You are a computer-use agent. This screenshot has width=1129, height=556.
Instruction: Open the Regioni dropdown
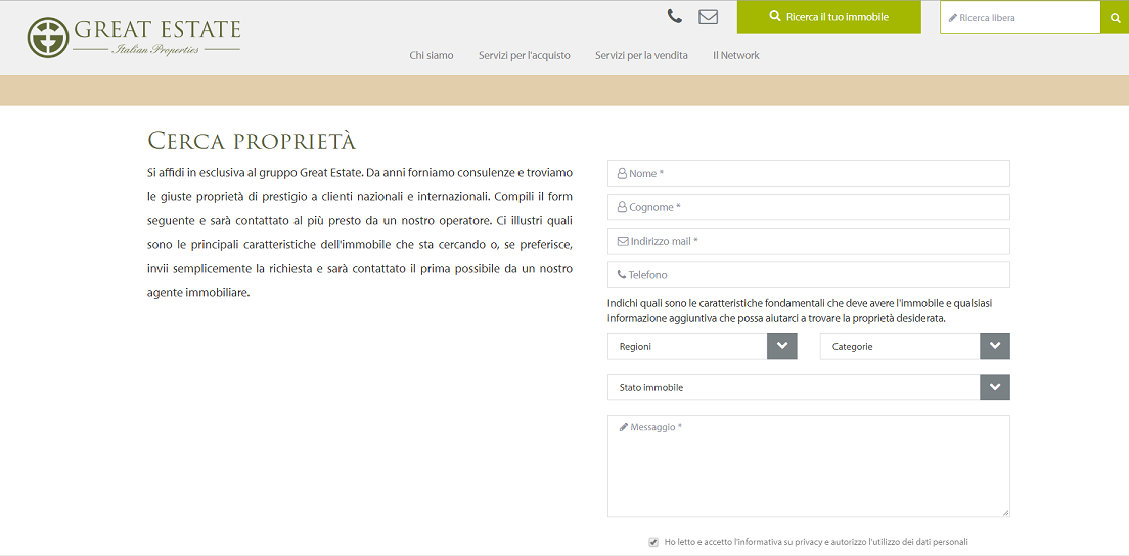(x=702, y=346)
